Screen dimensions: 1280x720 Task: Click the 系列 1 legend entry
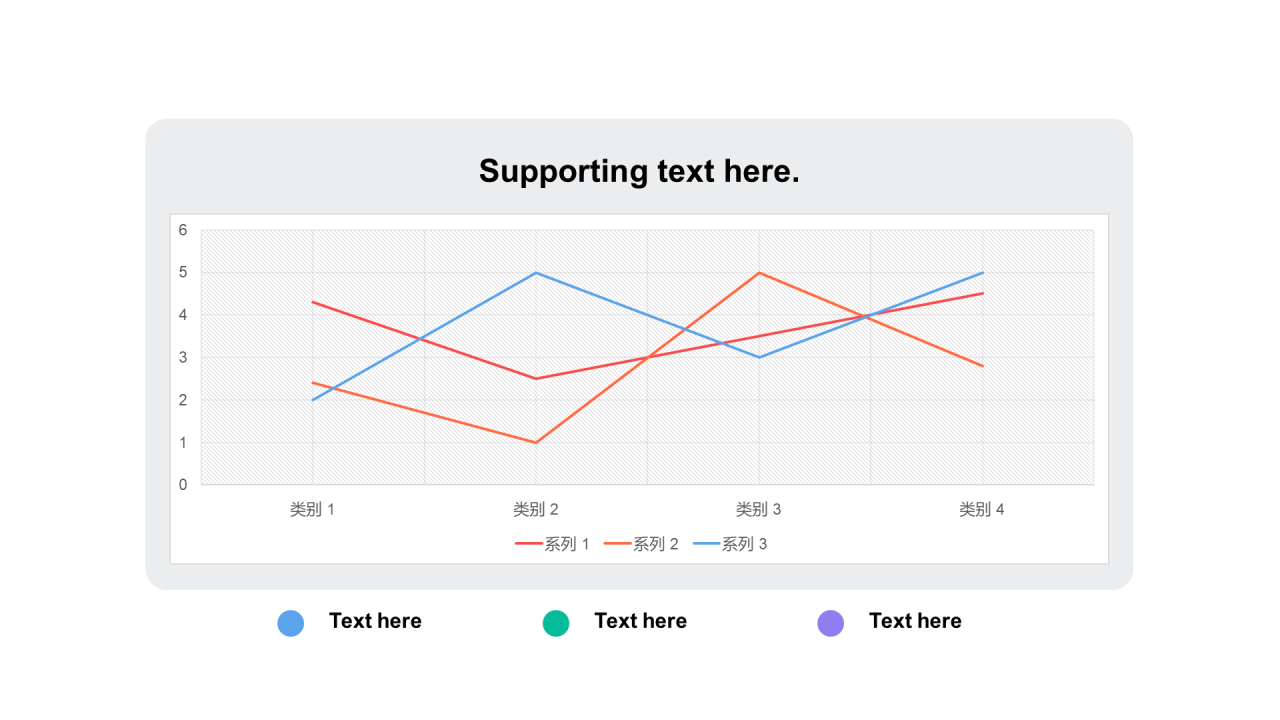tap(552, 544)
